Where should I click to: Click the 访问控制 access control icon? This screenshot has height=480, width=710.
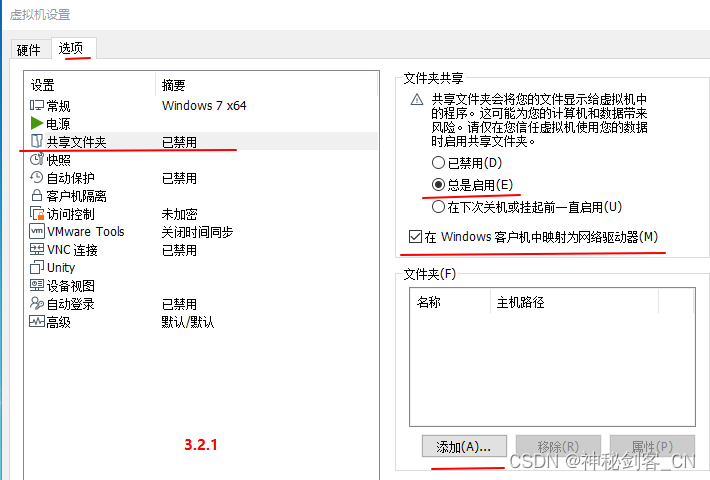click(37, 213)
